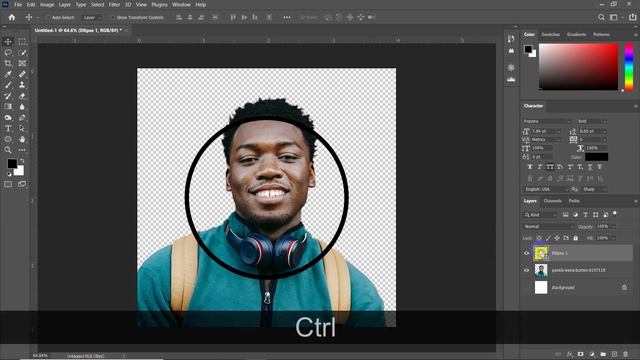
Task: Switch to the Gradients tab
Action: click(576, 34)
